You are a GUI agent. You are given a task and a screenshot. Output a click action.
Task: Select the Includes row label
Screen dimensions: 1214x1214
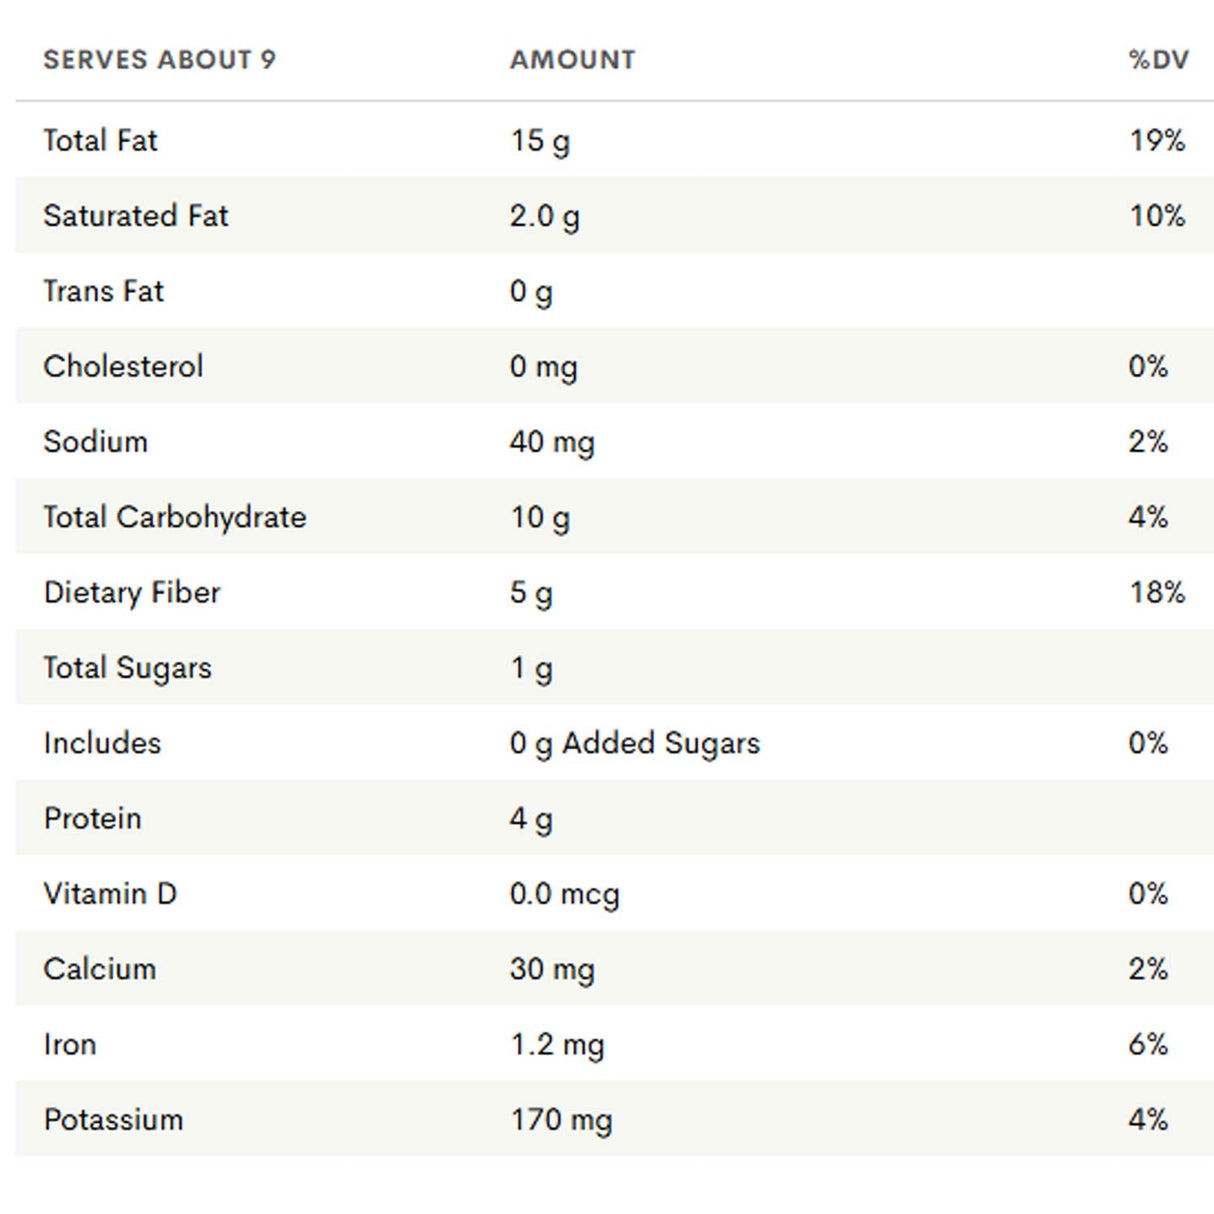(102, 743)
